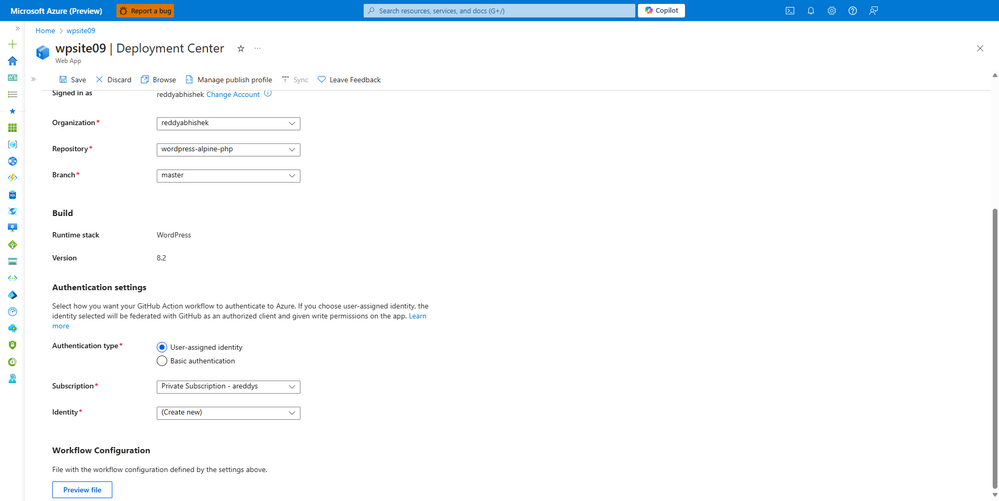999x501 pixels.
Task: Click Discard in the command bar
Action: 113,80
